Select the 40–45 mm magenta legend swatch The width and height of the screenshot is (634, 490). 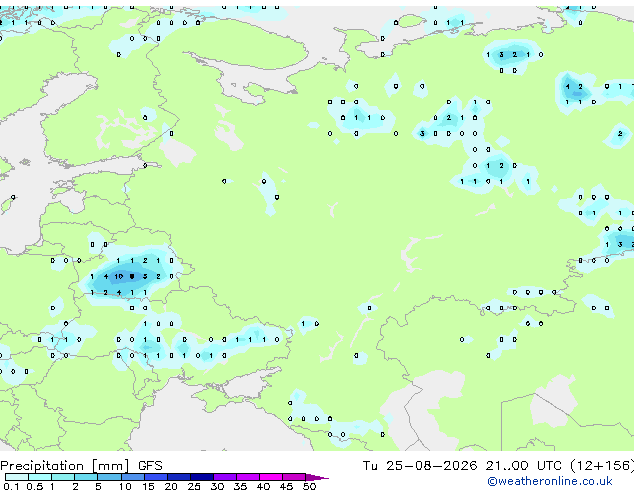[271, 477]
